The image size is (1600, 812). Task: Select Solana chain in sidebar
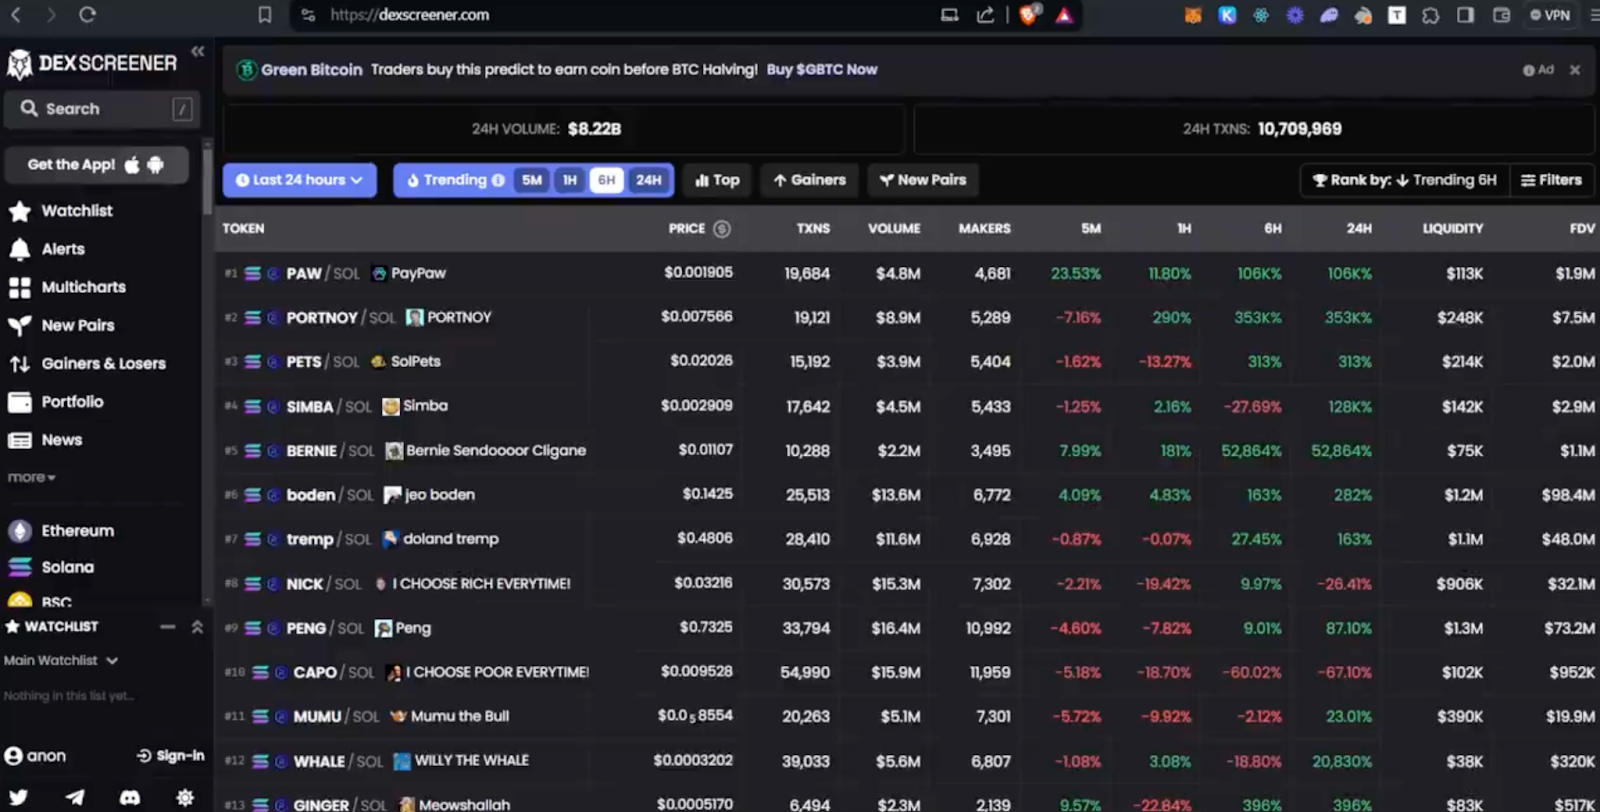(51, 567)
